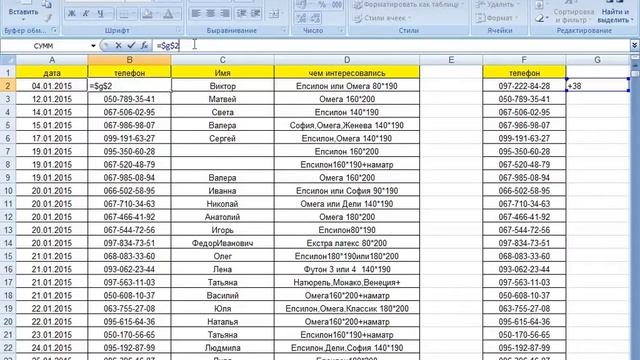Click the thousands separator 000 icon
Screen dimensions: 640x360
(337, 4)
